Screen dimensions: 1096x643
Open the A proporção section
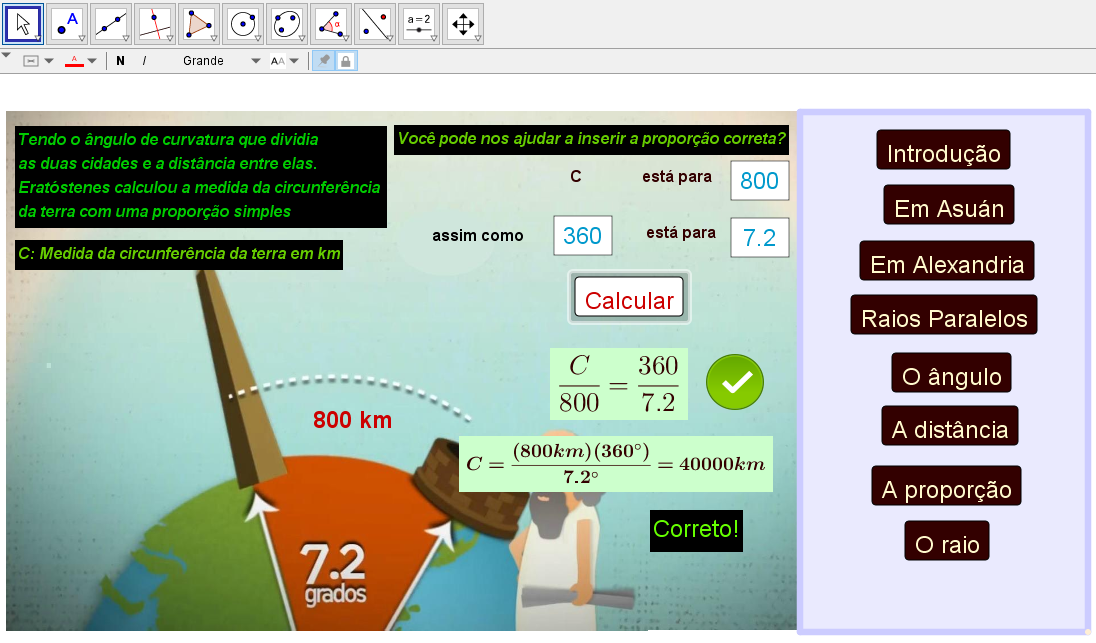[946, 486]
